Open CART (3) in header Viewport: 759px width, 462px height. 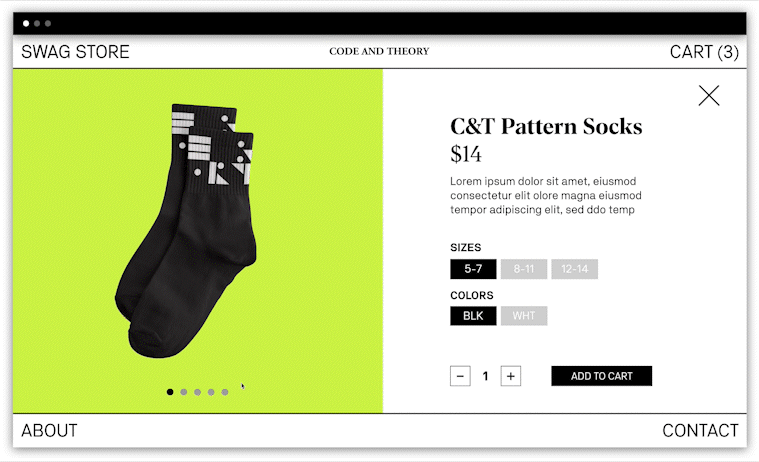[704, 52]
